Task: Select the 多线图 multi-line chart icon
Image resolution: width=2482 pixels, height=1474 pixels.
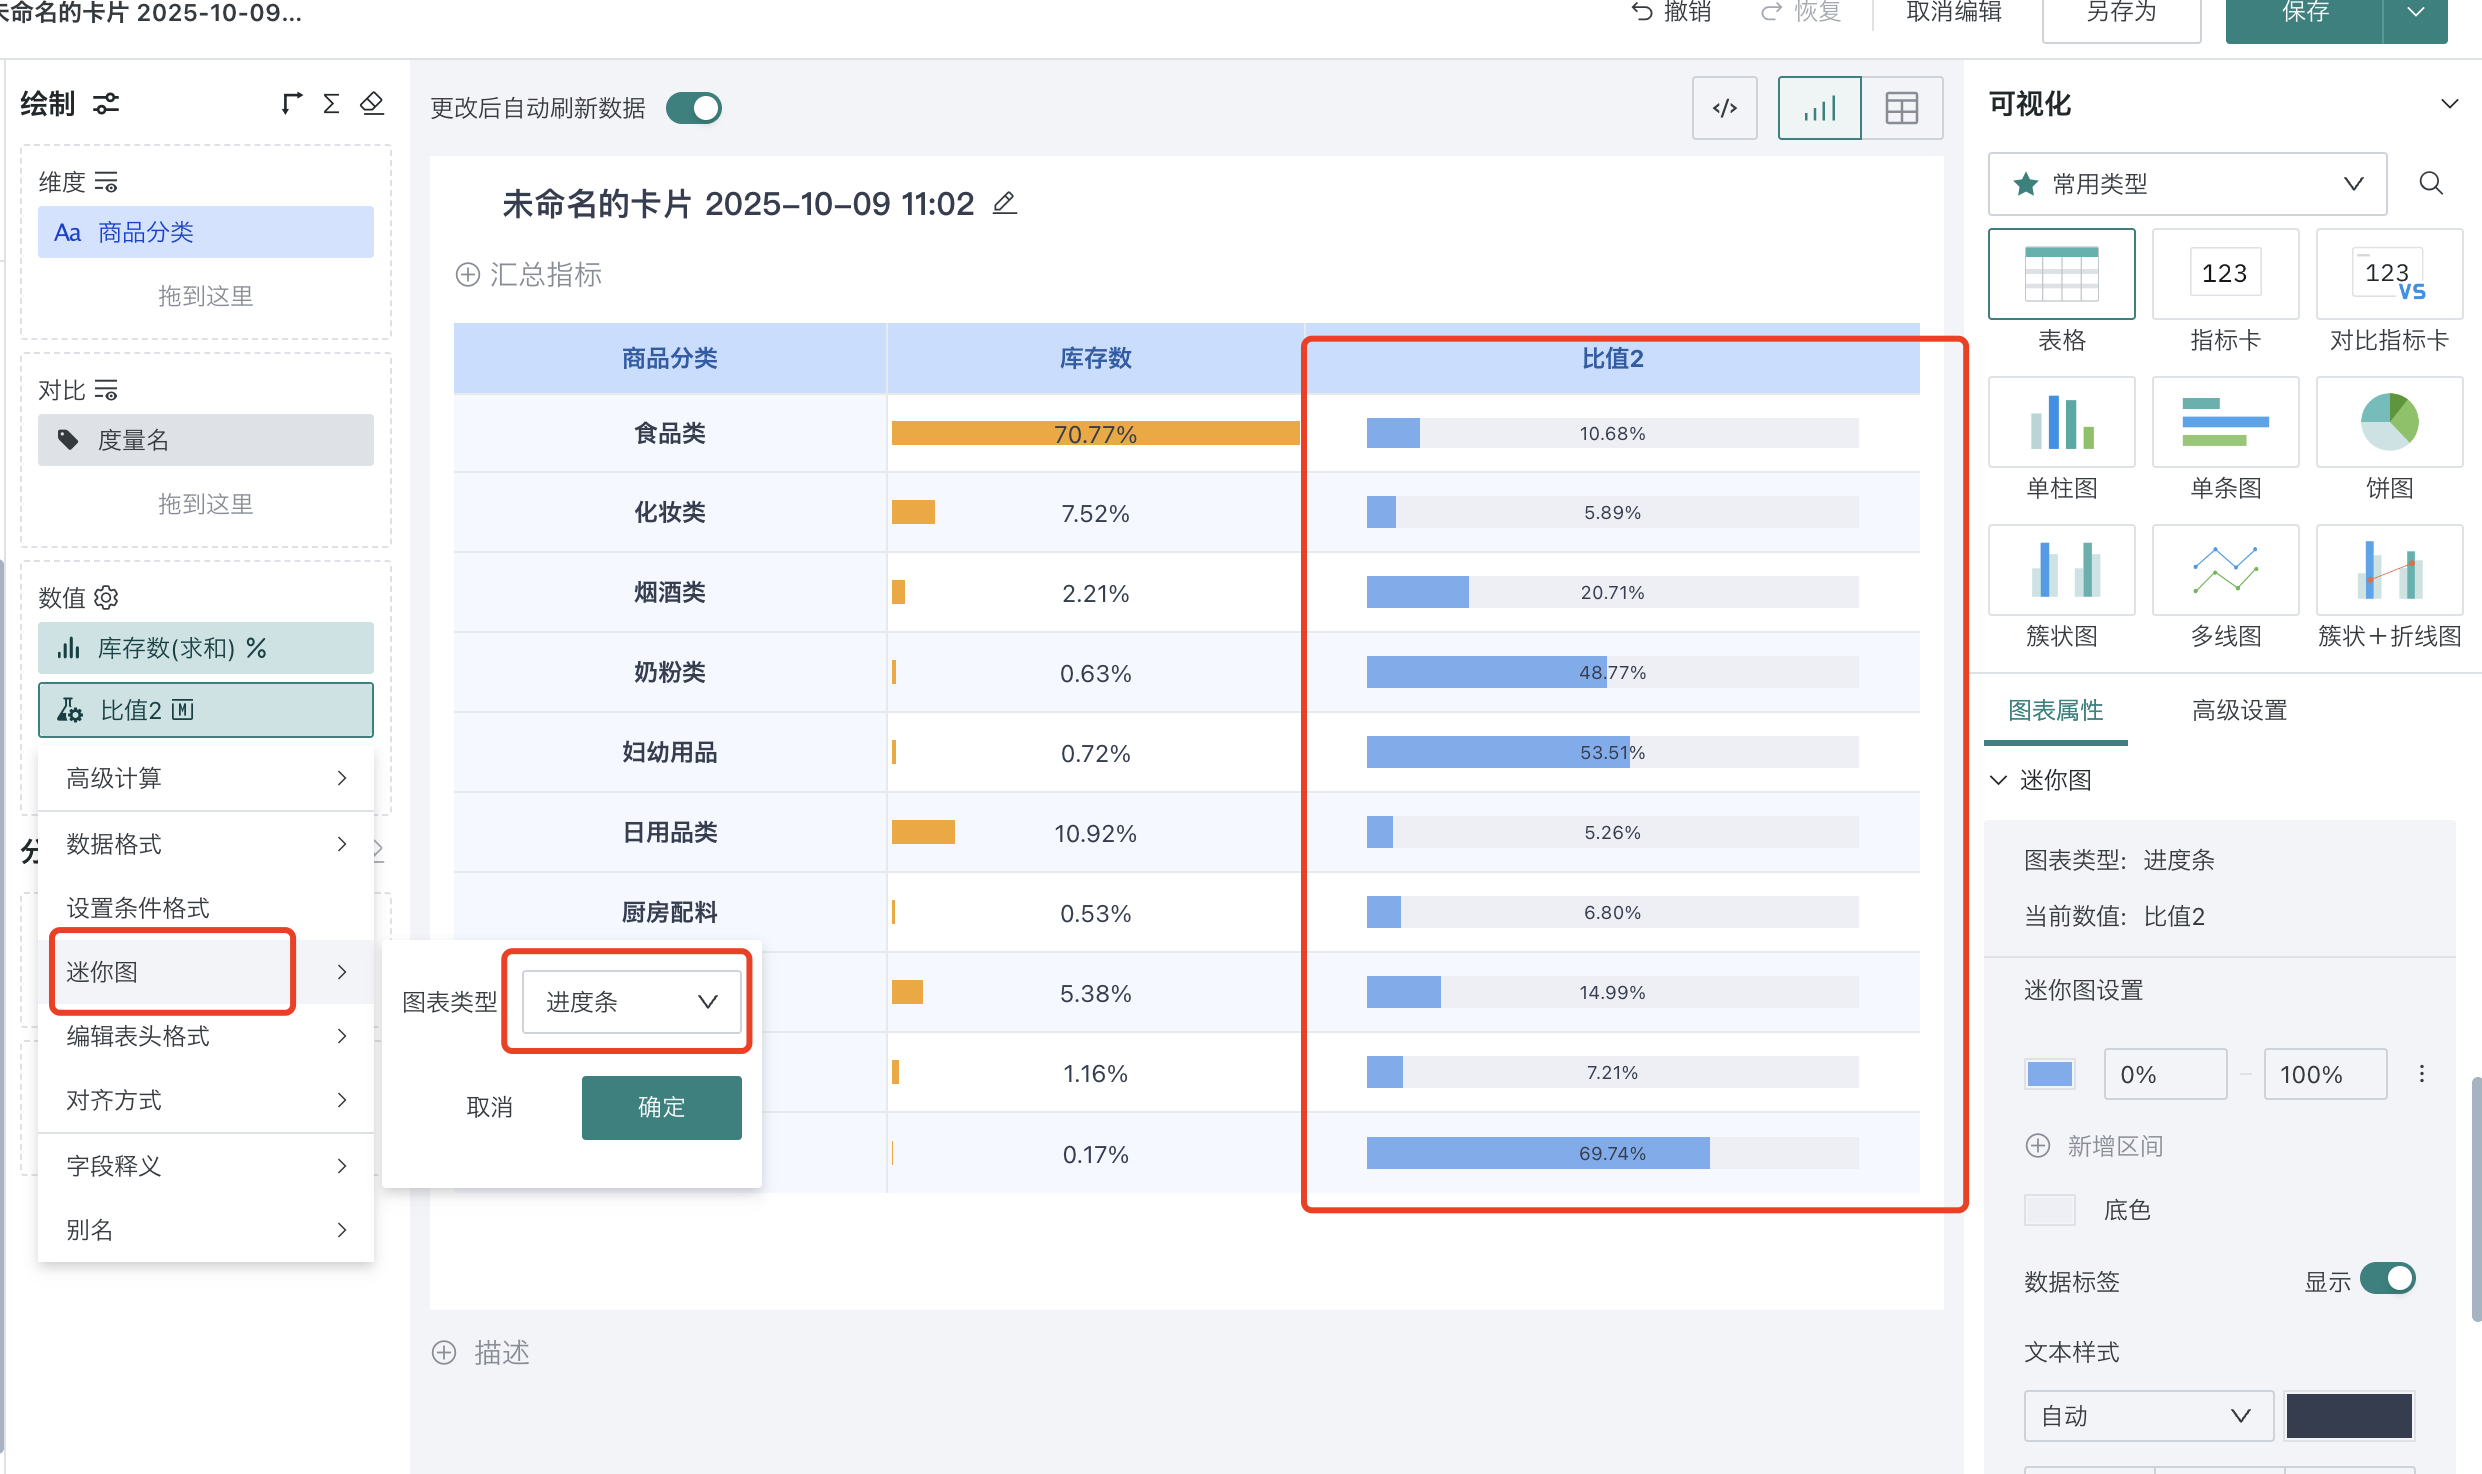Action: coord(2224,570)
